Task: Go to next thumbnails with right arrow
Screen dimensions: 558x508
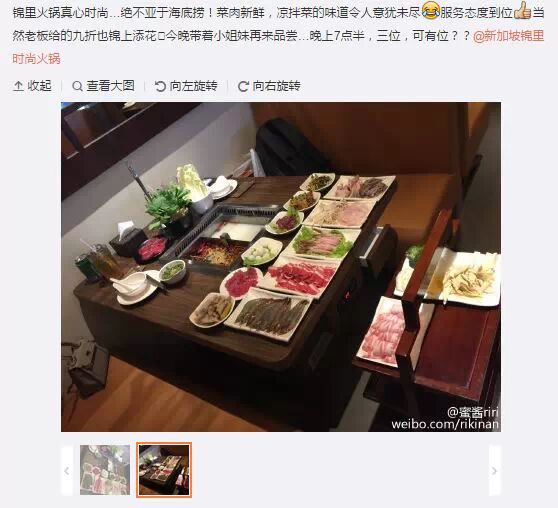Action: [x=494, y=471]
